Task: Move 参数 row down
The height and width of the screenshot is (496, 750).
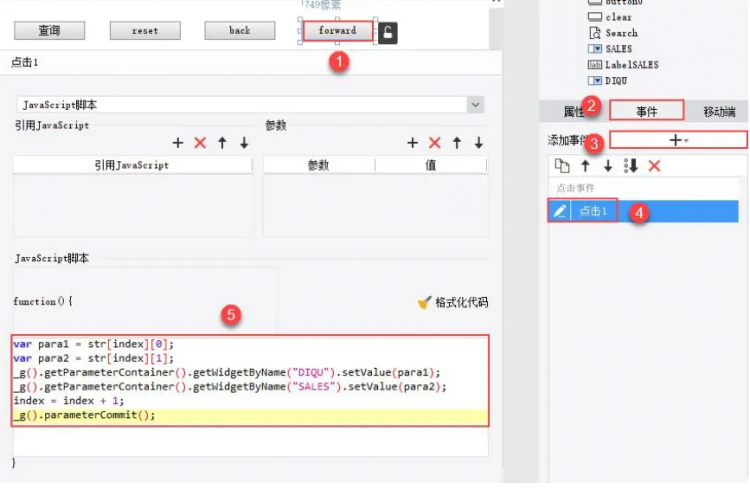Action: 479,143
